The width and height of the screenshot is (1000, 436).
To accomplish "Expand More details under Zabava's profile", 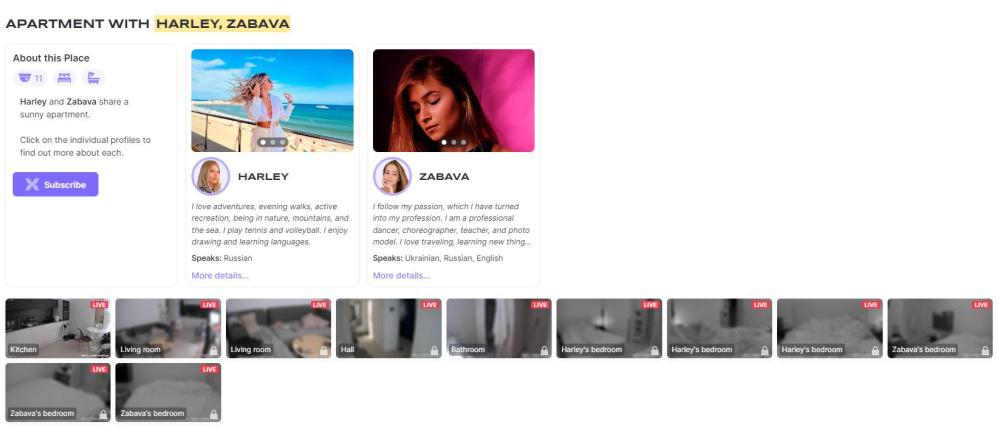I will 401,275.
